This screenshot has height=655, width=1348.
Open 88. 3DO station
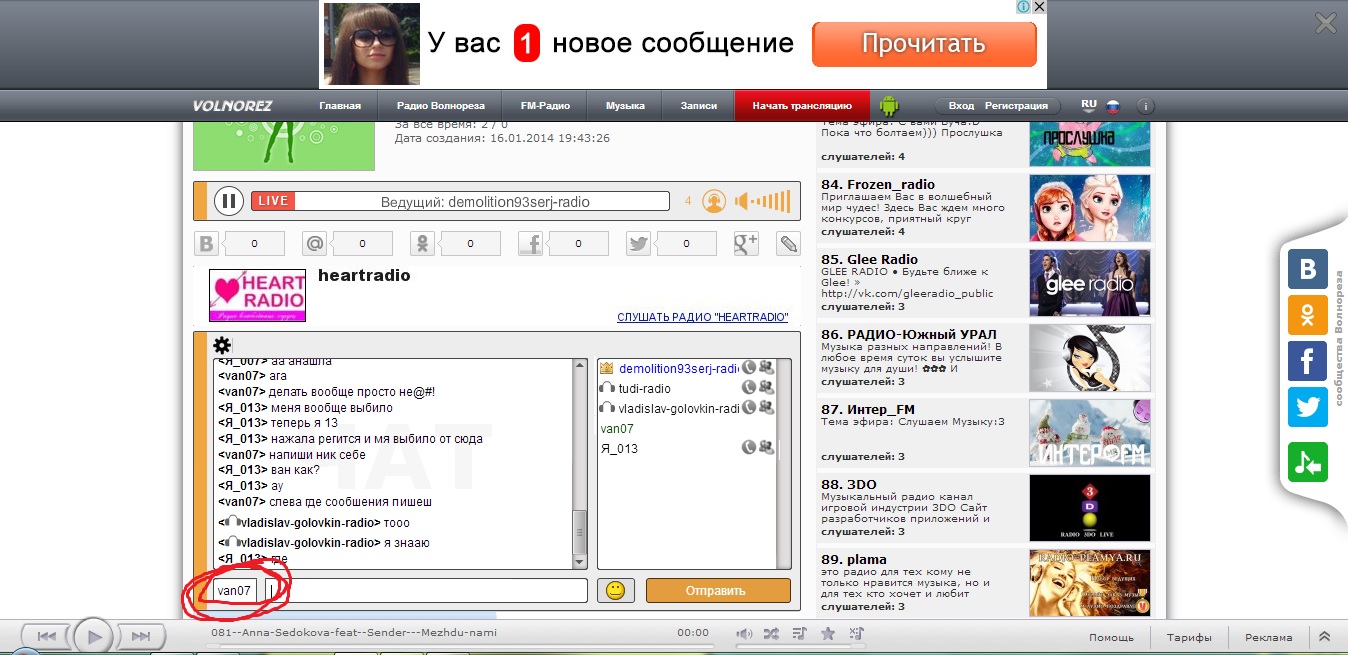[x=849, y=484]
